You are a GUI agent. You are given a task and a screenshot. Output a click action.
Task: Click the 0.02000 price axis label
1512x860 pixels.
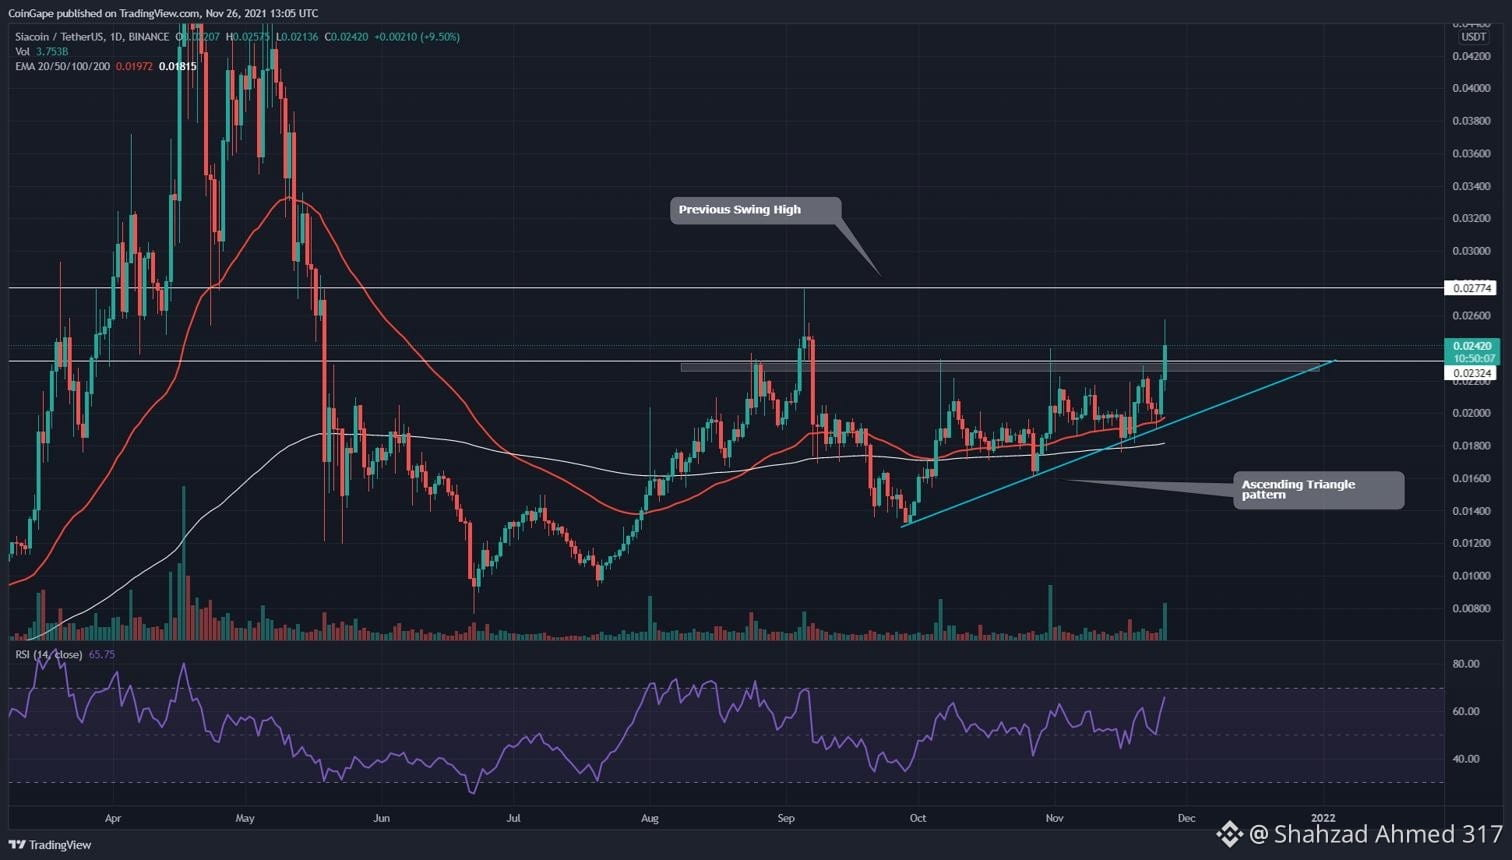(x=1471, y=413)
